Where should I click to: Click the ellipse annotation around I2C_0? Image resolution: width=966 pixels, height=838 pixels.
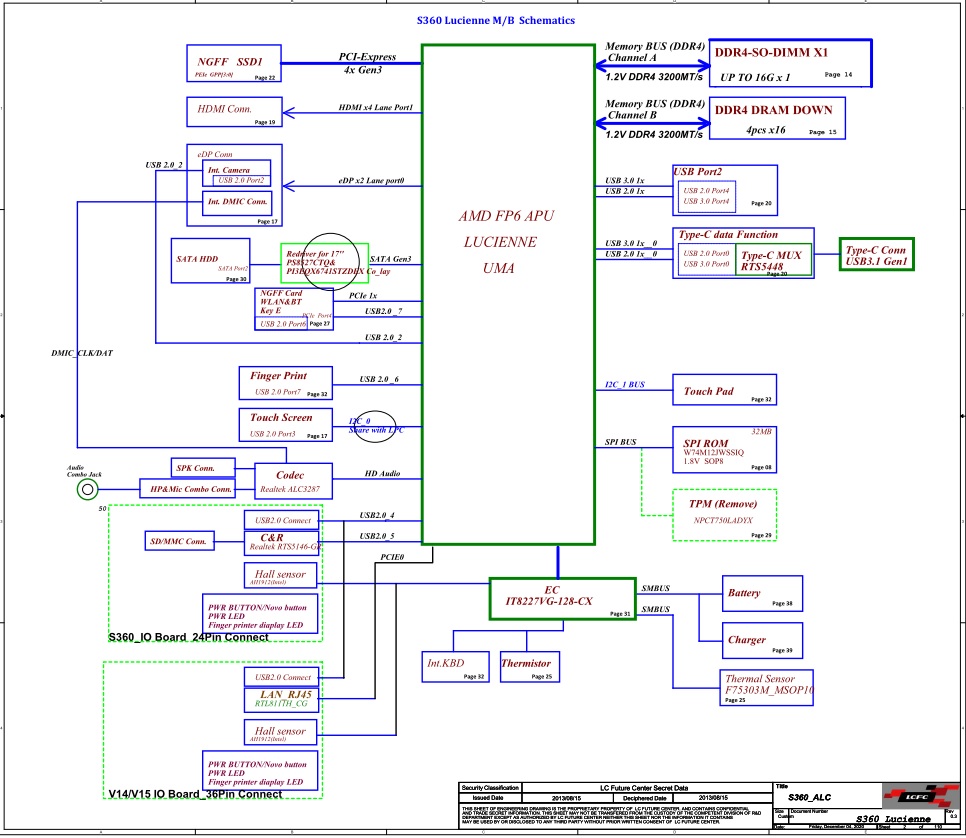pos(372,427)
